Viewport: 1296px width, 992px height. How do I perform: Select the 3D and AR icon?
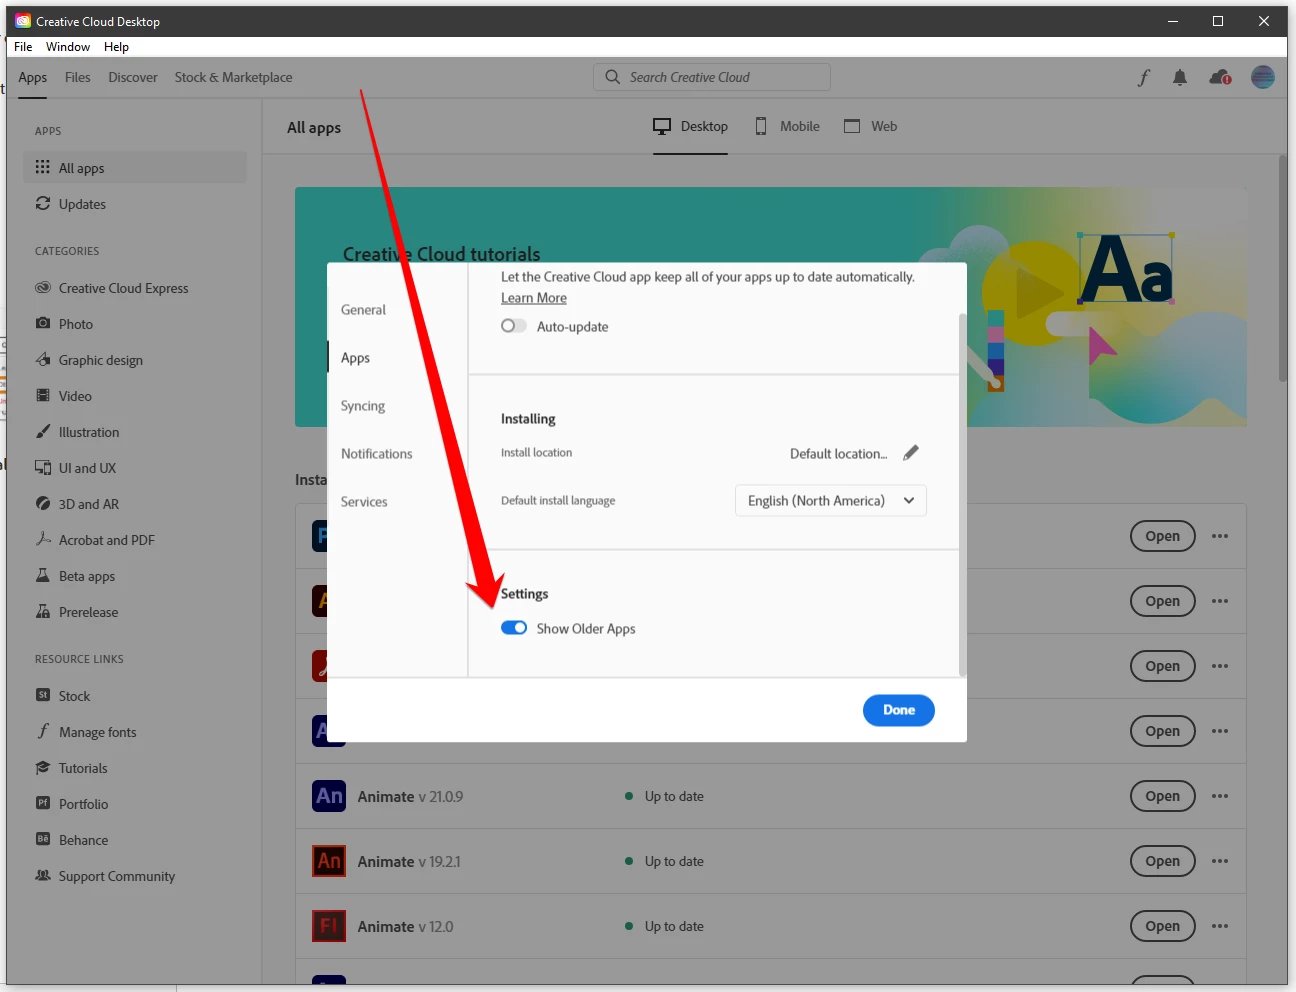(43, 503)
